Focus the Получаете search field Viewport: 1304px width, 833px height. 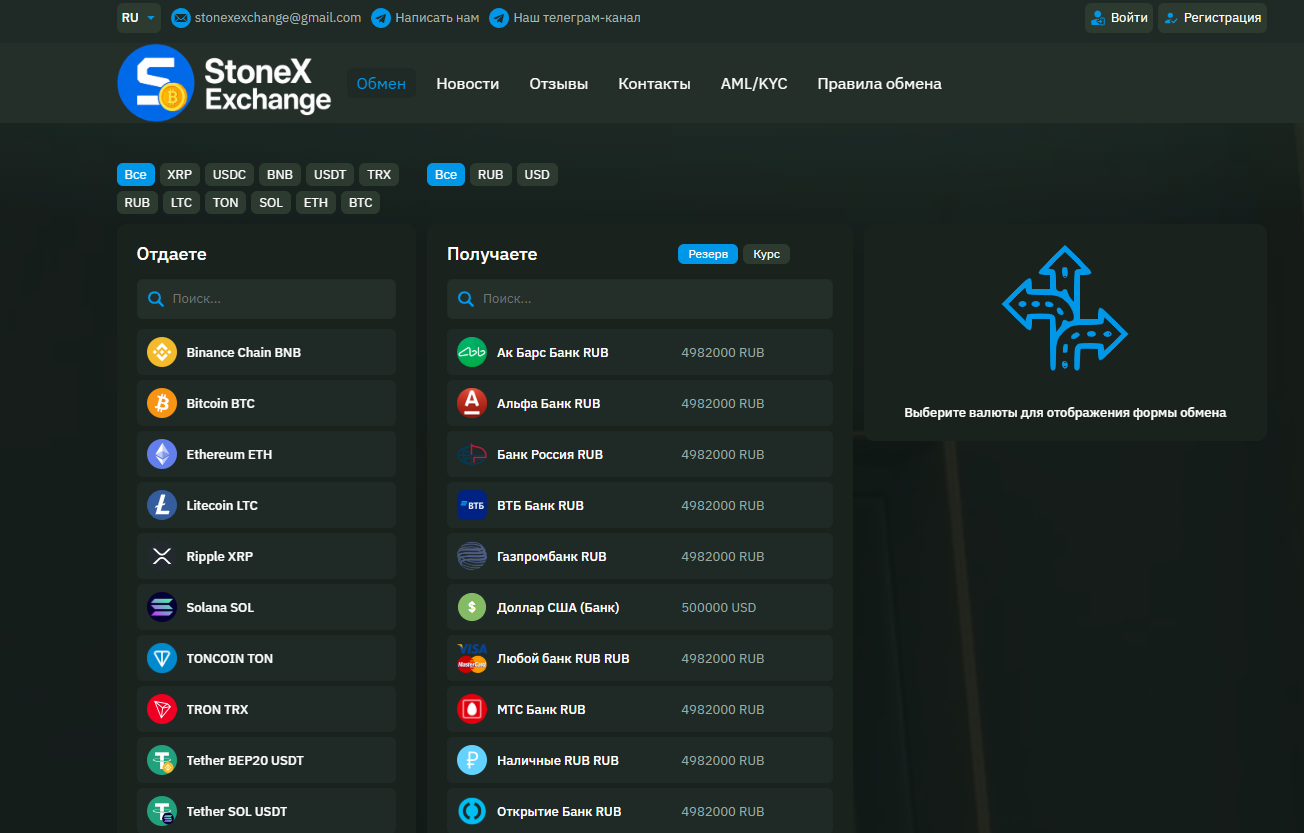click(x=640, y=299)
